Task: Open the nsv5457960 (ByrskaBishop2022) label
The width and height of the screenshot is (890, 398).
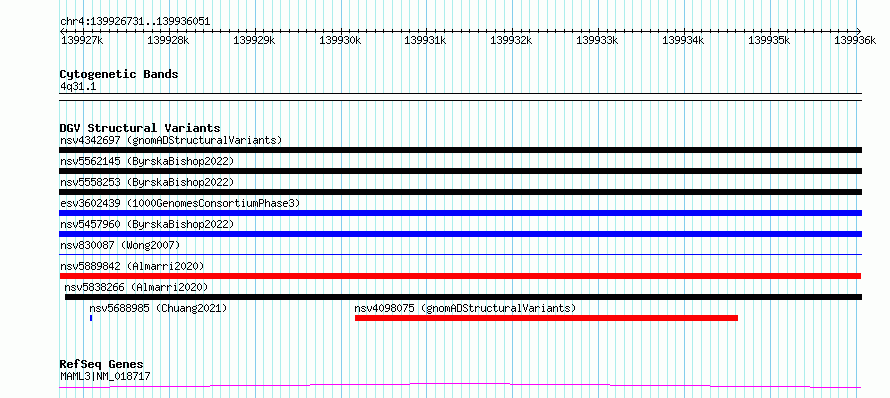Action: click(x=147, y=224)
